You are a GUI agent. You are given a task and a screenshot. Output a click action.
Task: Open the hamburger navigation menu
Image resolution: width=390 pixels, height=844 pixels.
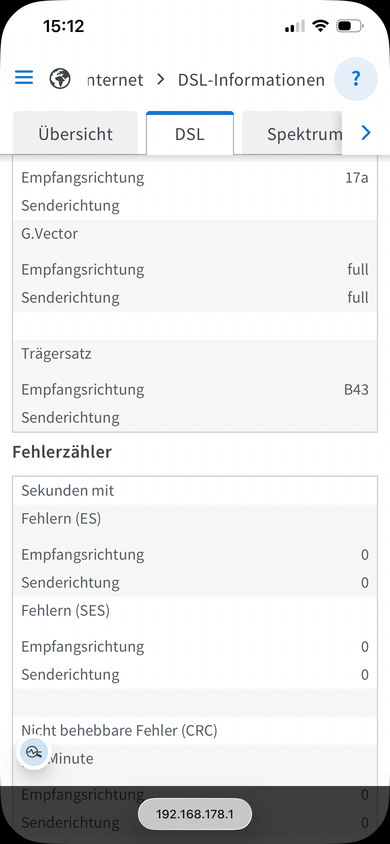pos(24,78)
